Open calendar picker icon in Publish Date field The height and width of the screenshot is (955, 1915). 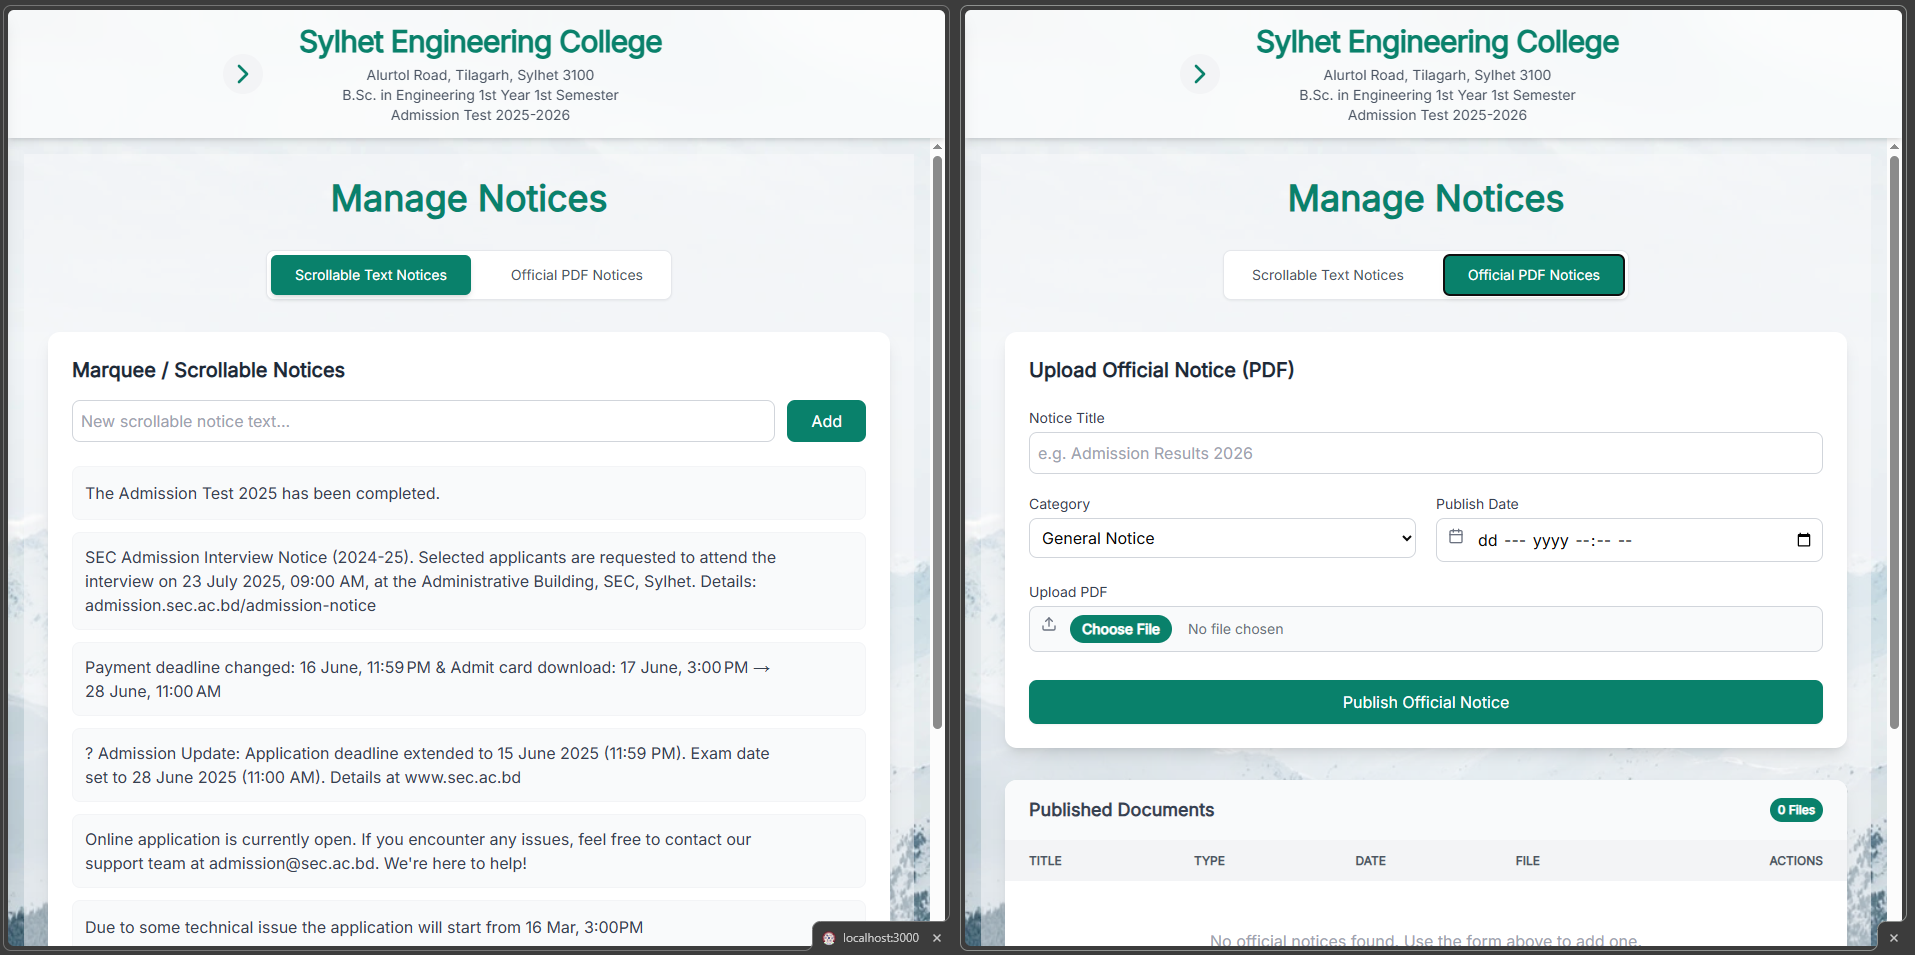[1803, 540]
